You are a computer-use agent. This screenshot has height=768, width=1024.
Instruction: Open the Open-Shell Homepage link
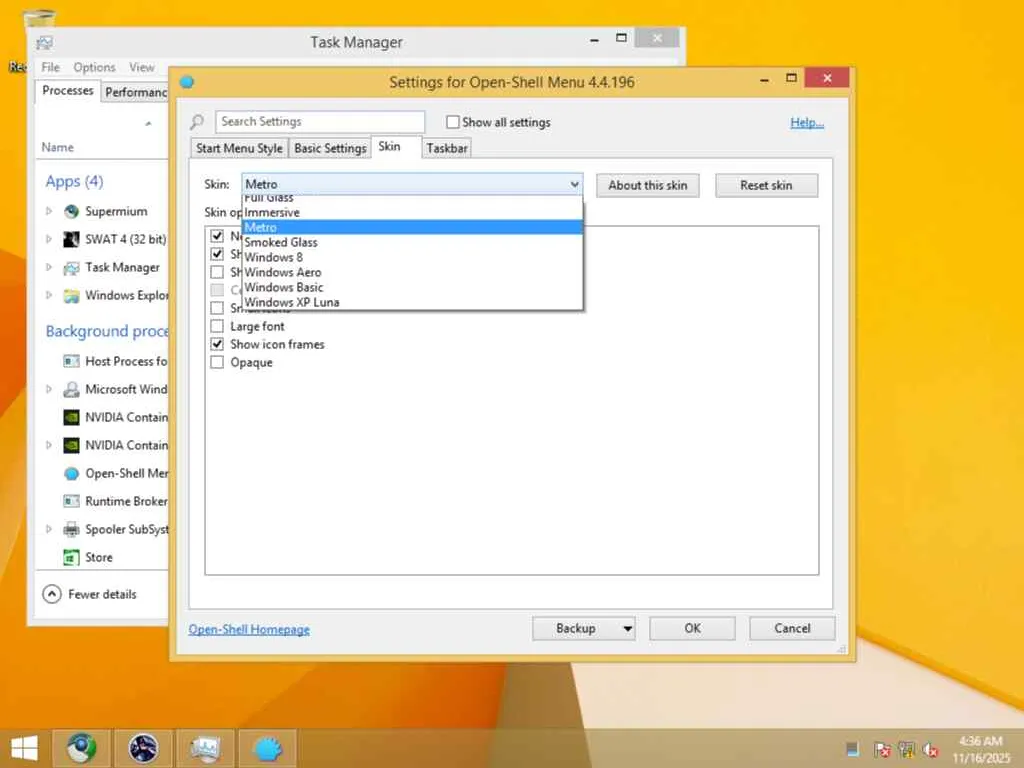click(x=249, y=630)
